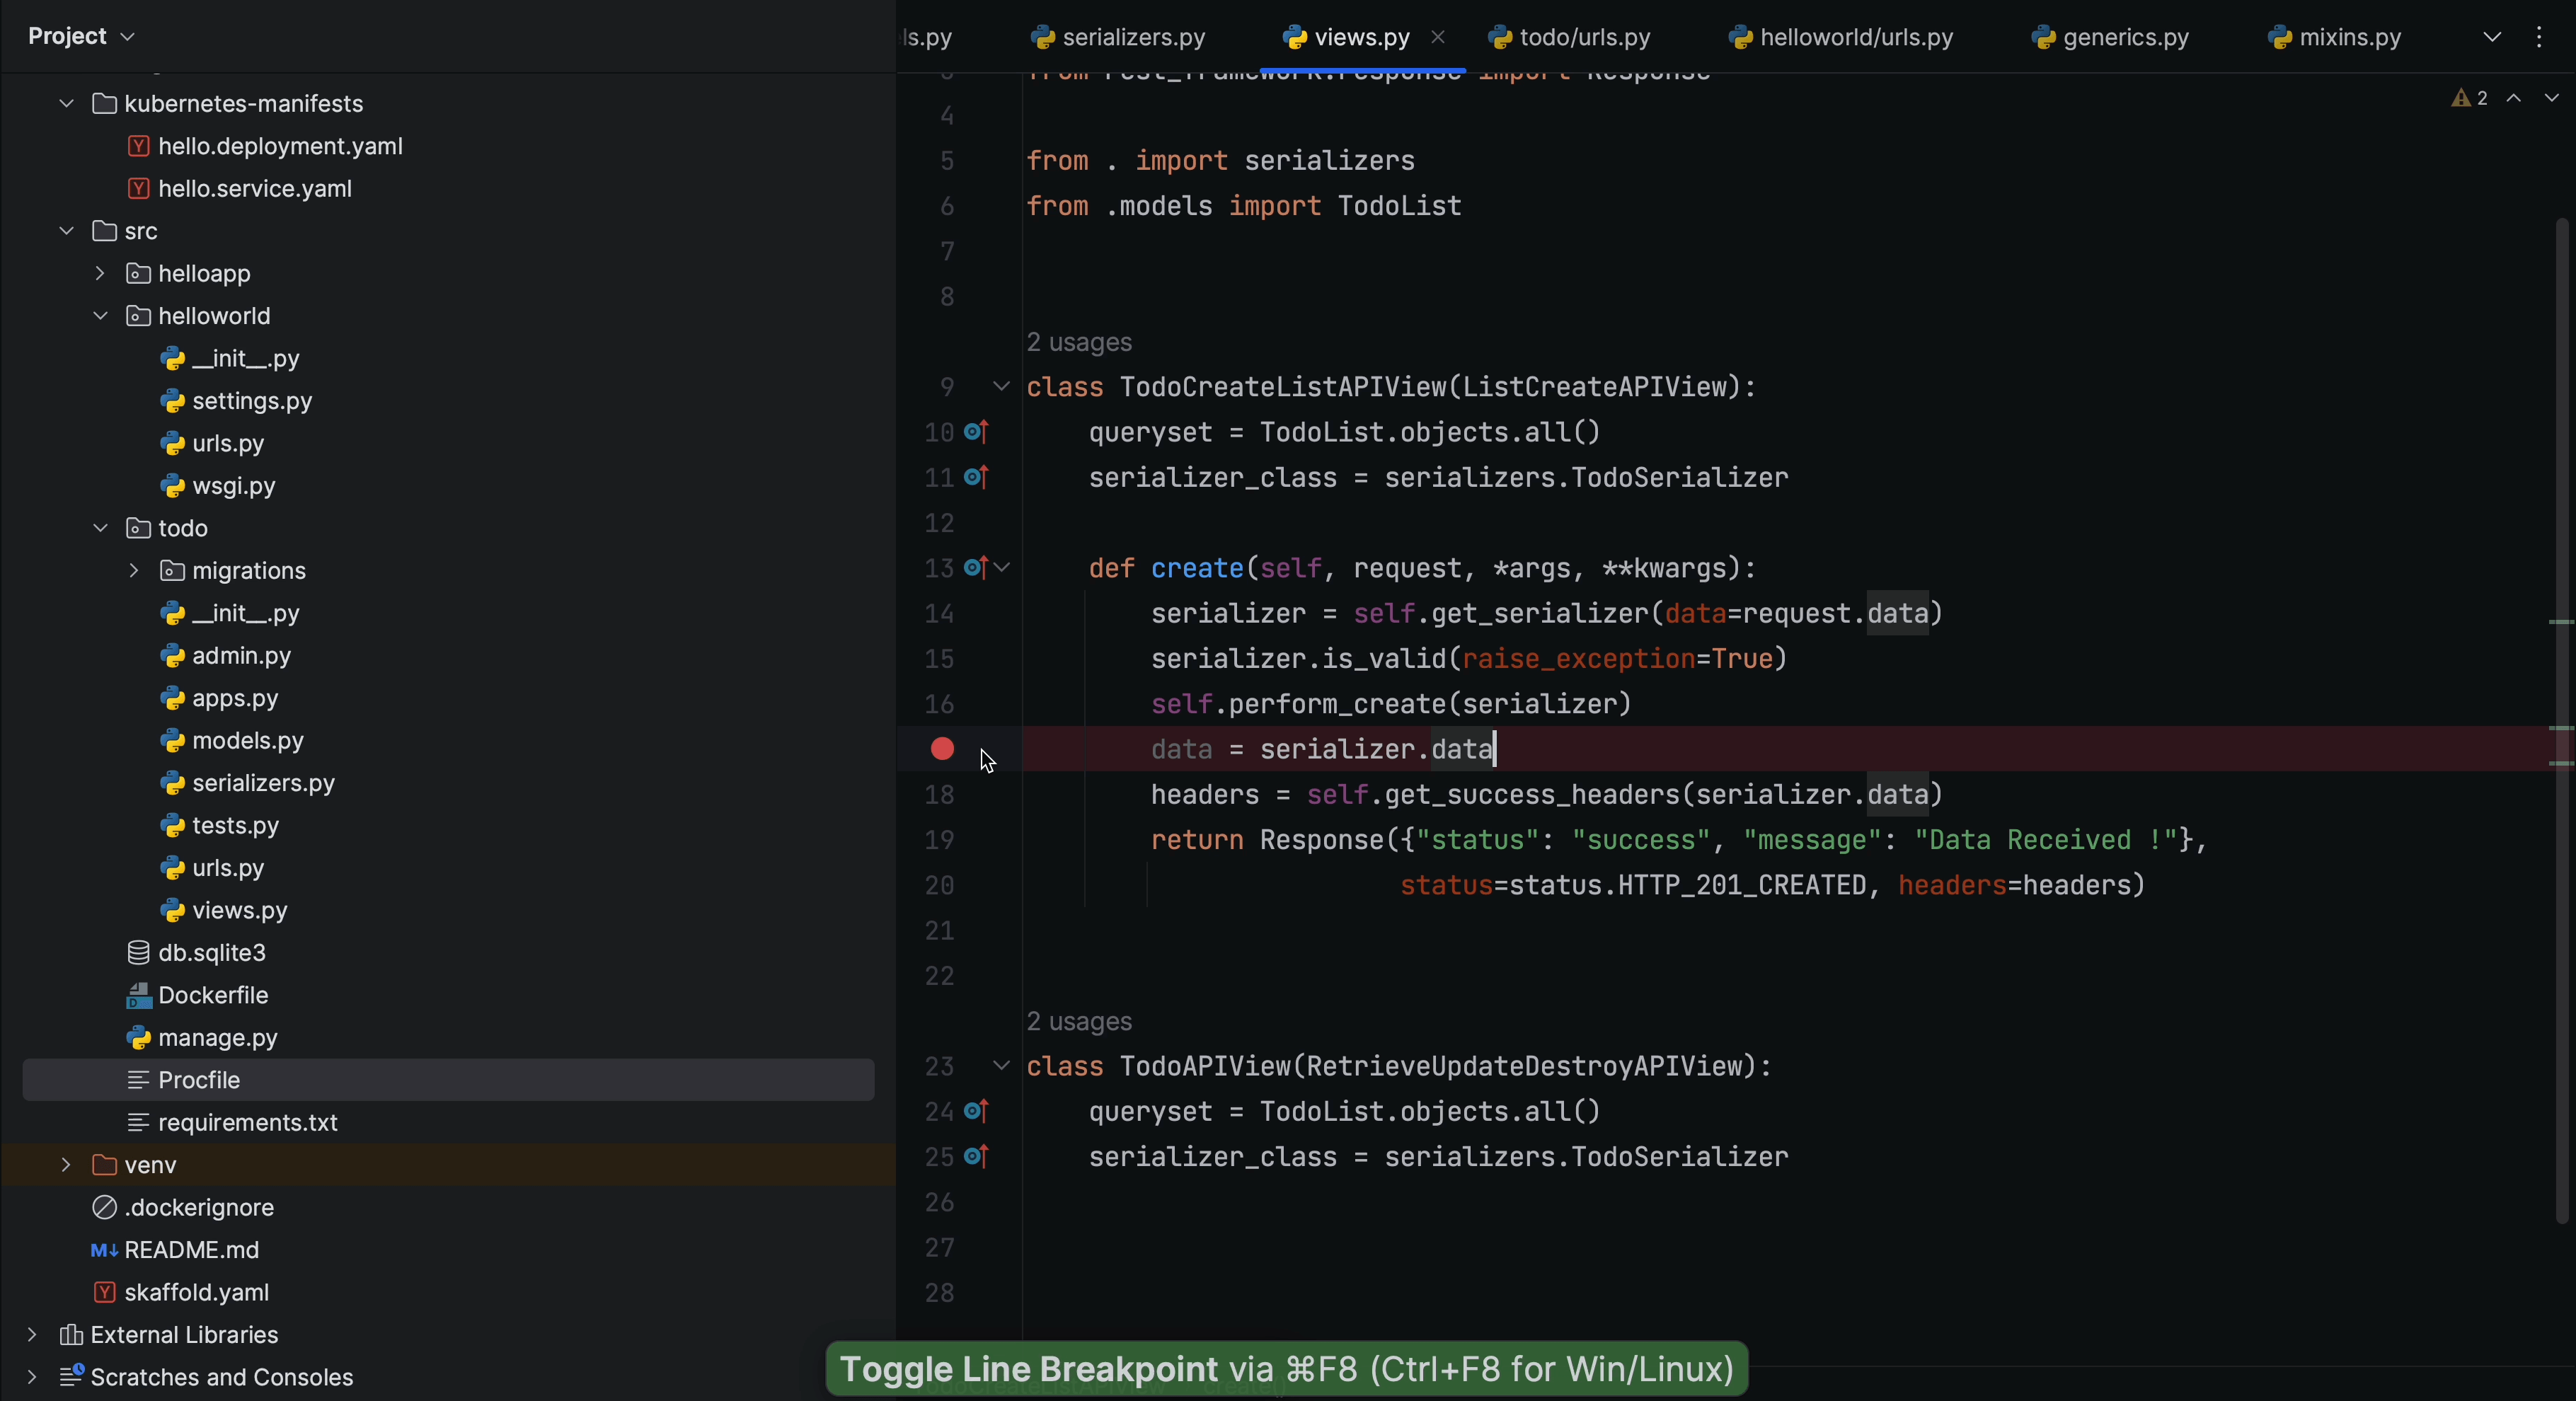The height and width of the screenshot is (1401, 2576).
Task: Expand the helloapp folder in project tree
Action: [x=98, y=272]
